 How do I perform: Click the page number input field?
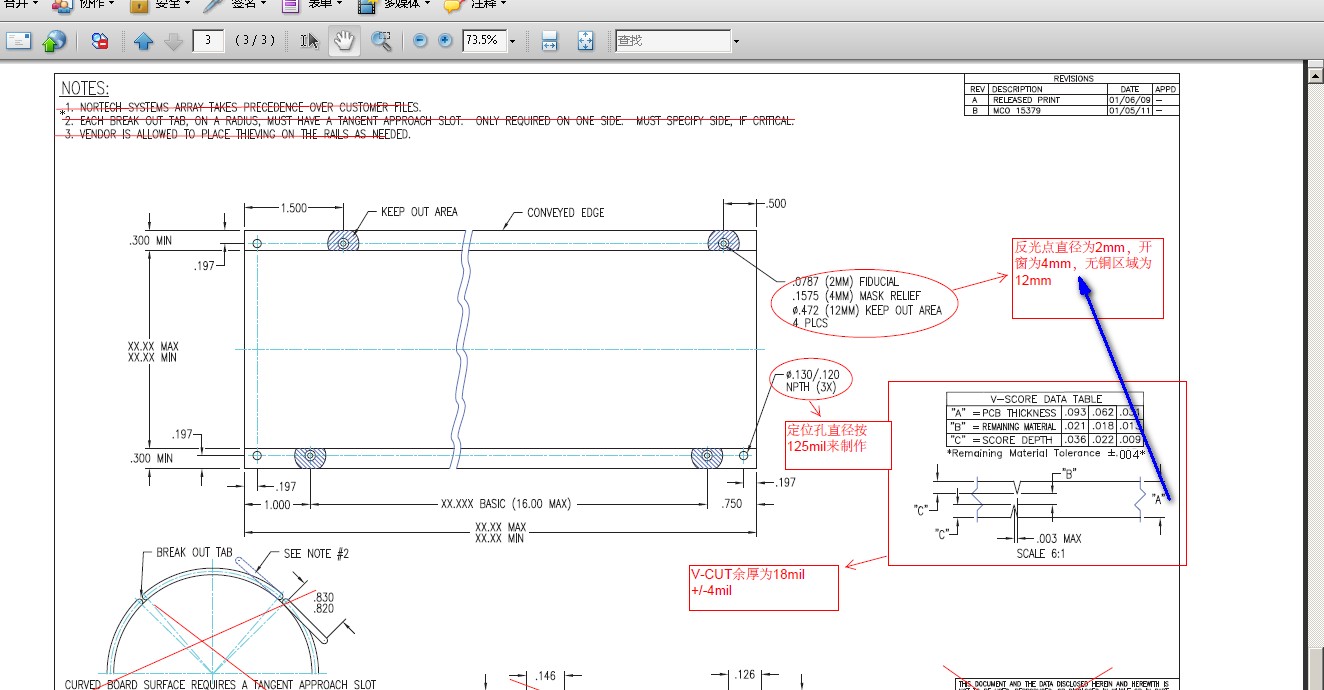tap(207, 41)
